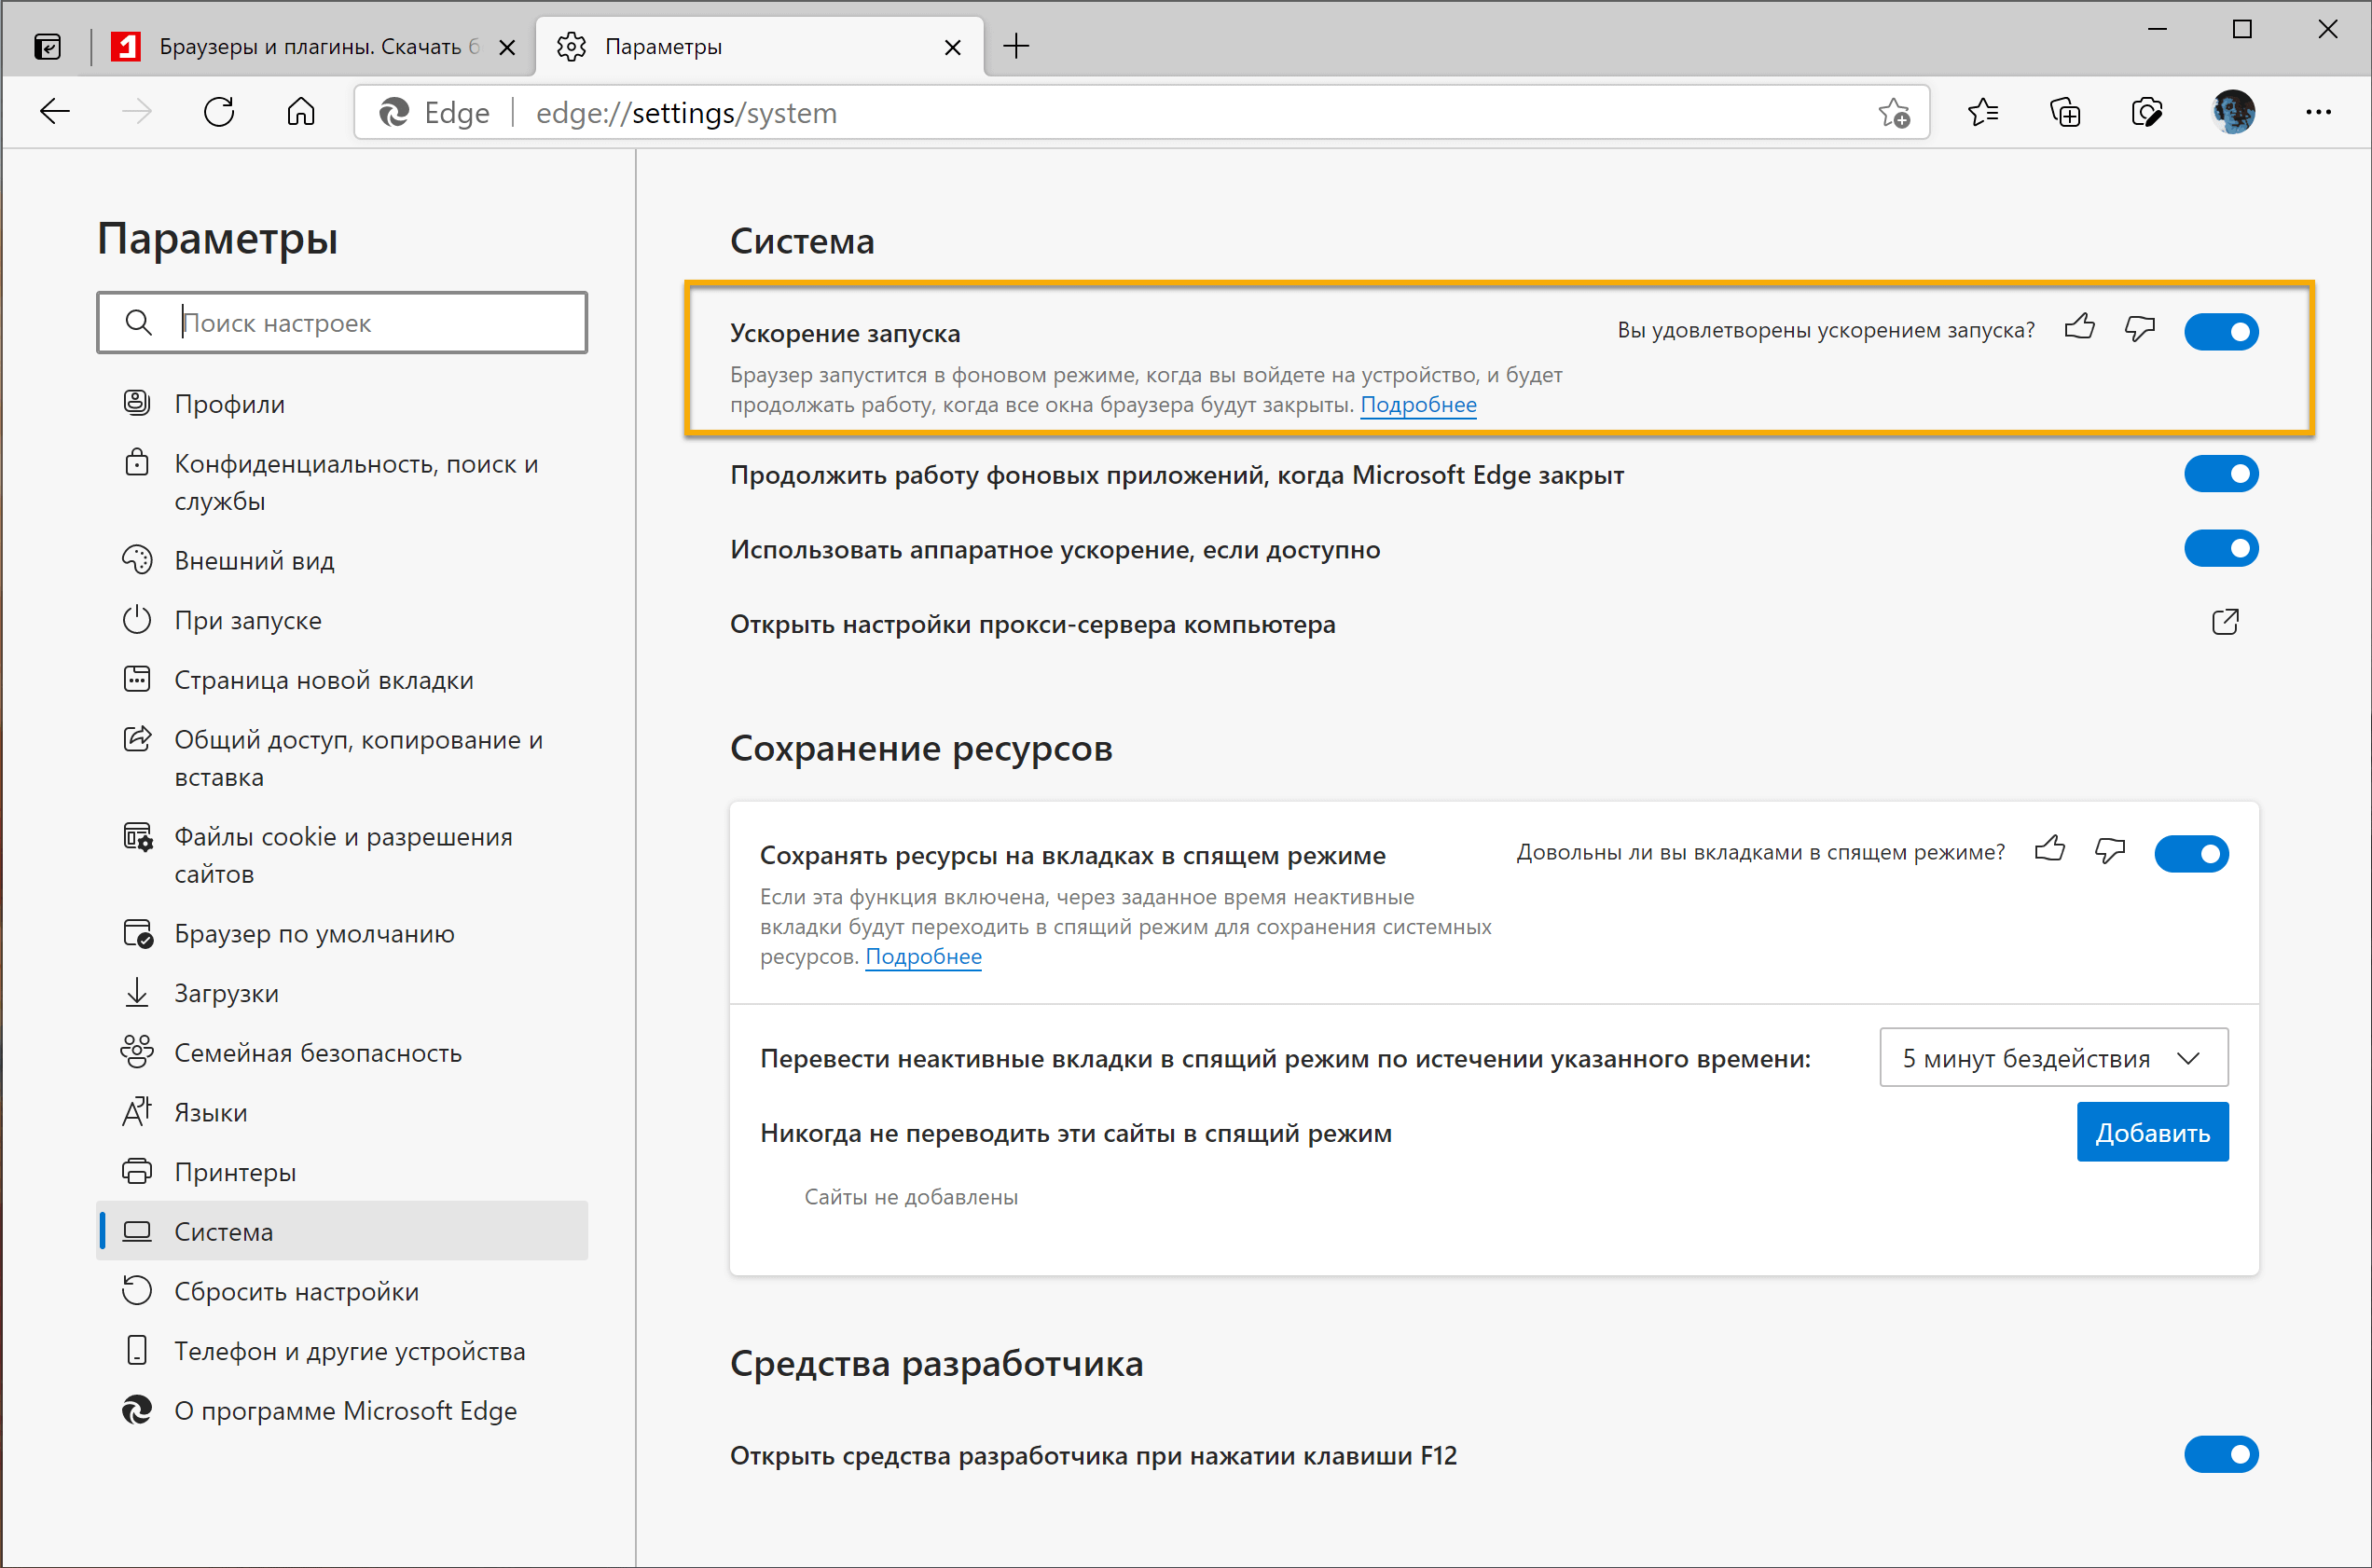Click the Профили sidebar icon
This screenshot has height=1568, width=2372.
[x=135, y=401]
